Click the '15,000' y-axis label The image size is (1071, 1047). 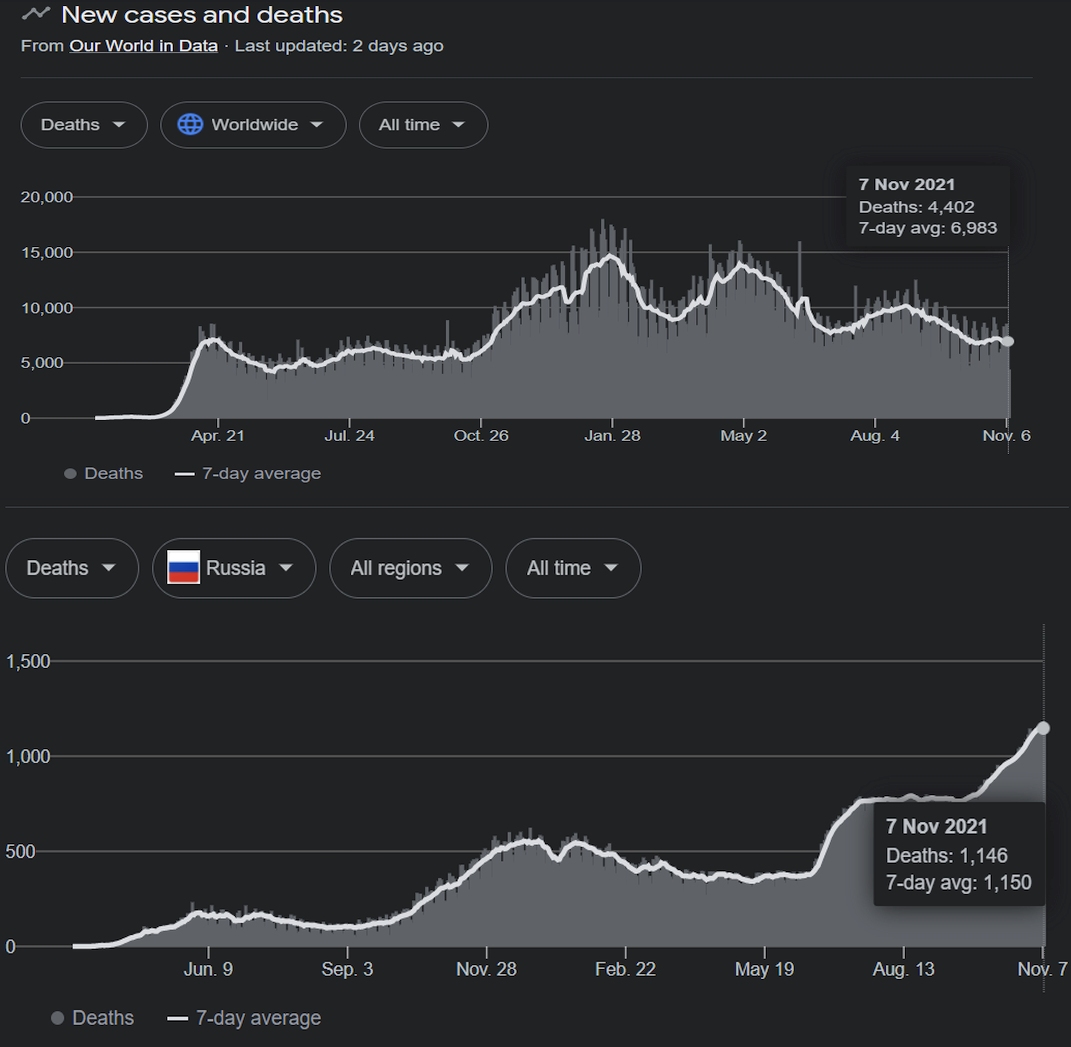[46, 253]
